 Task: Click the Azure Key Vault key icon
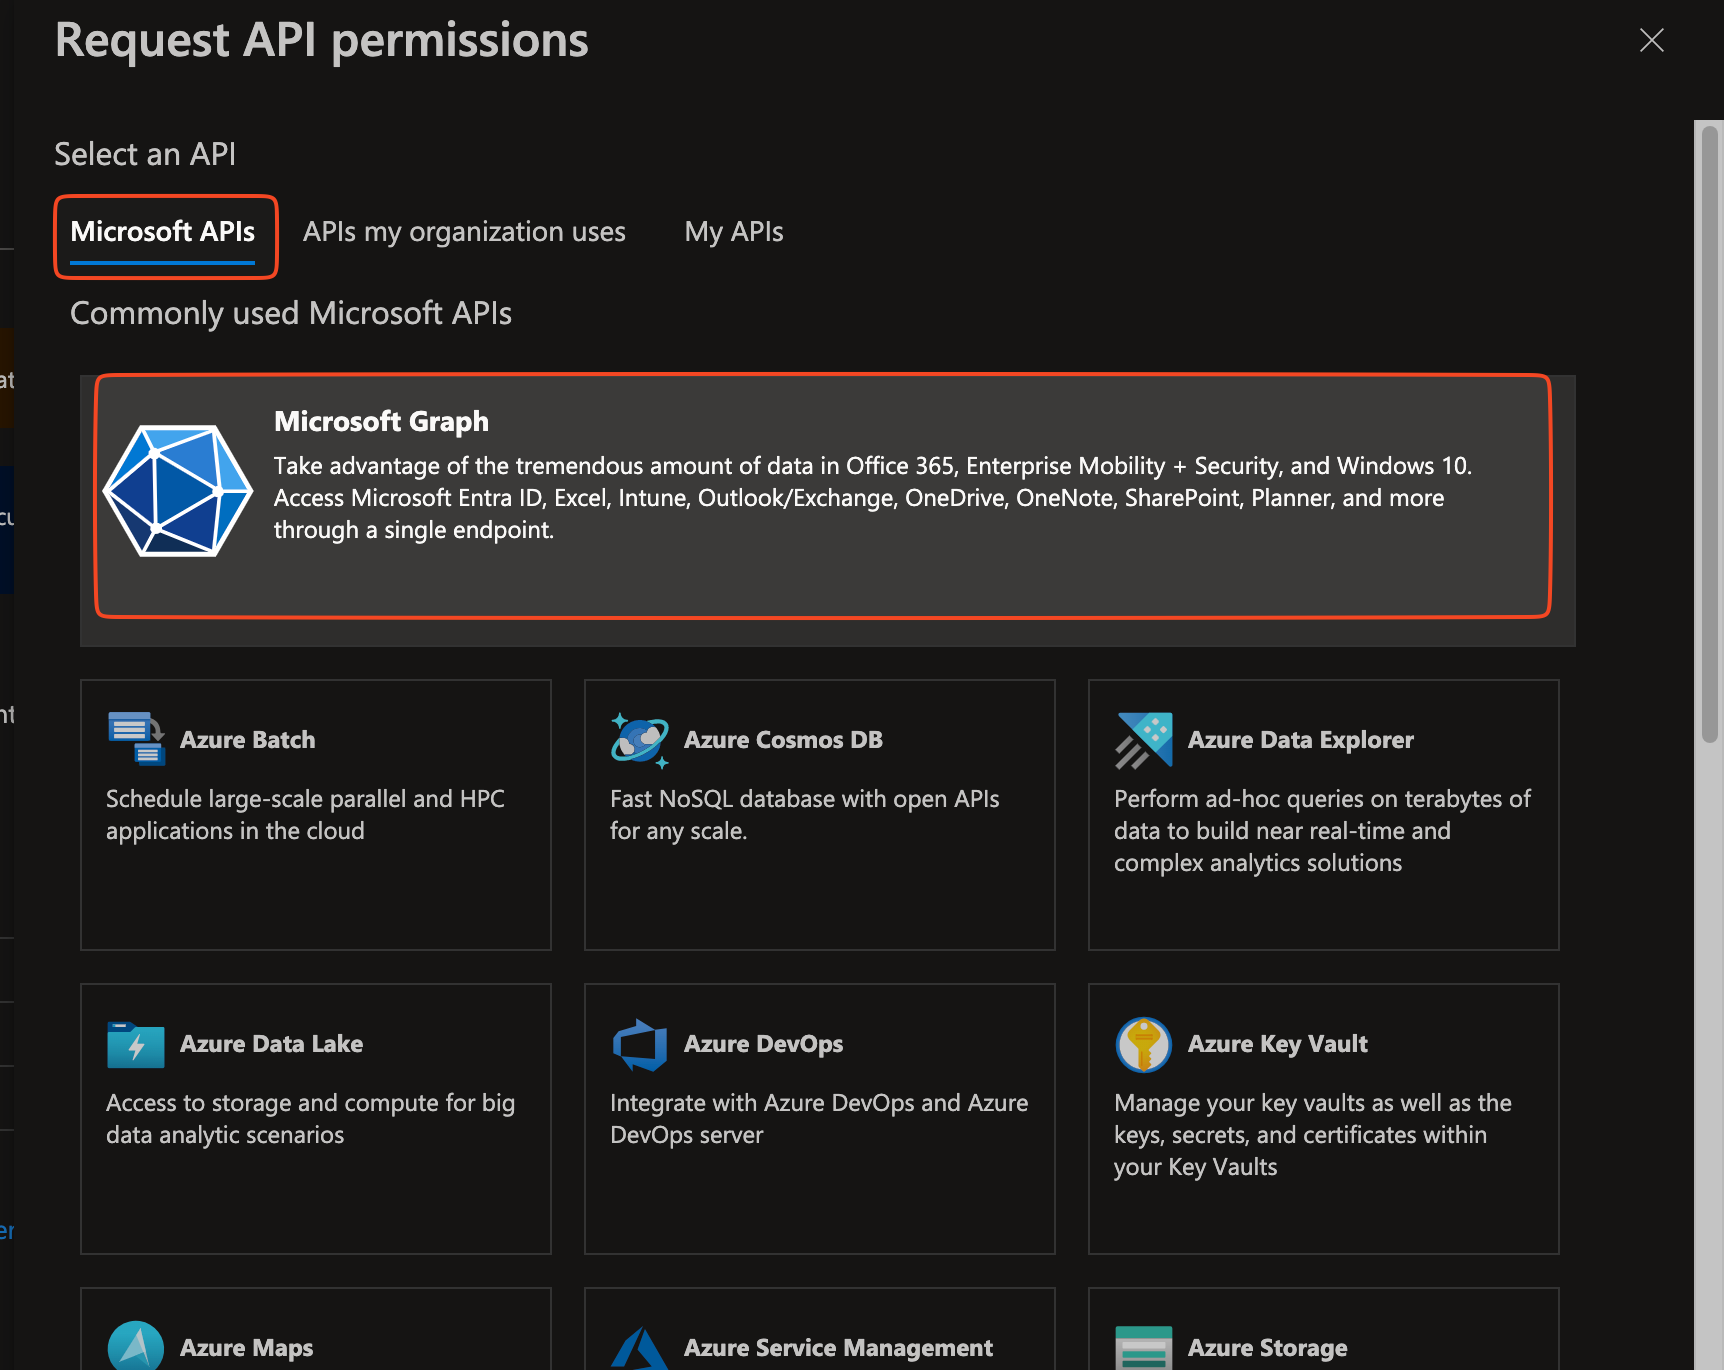1144,1045
